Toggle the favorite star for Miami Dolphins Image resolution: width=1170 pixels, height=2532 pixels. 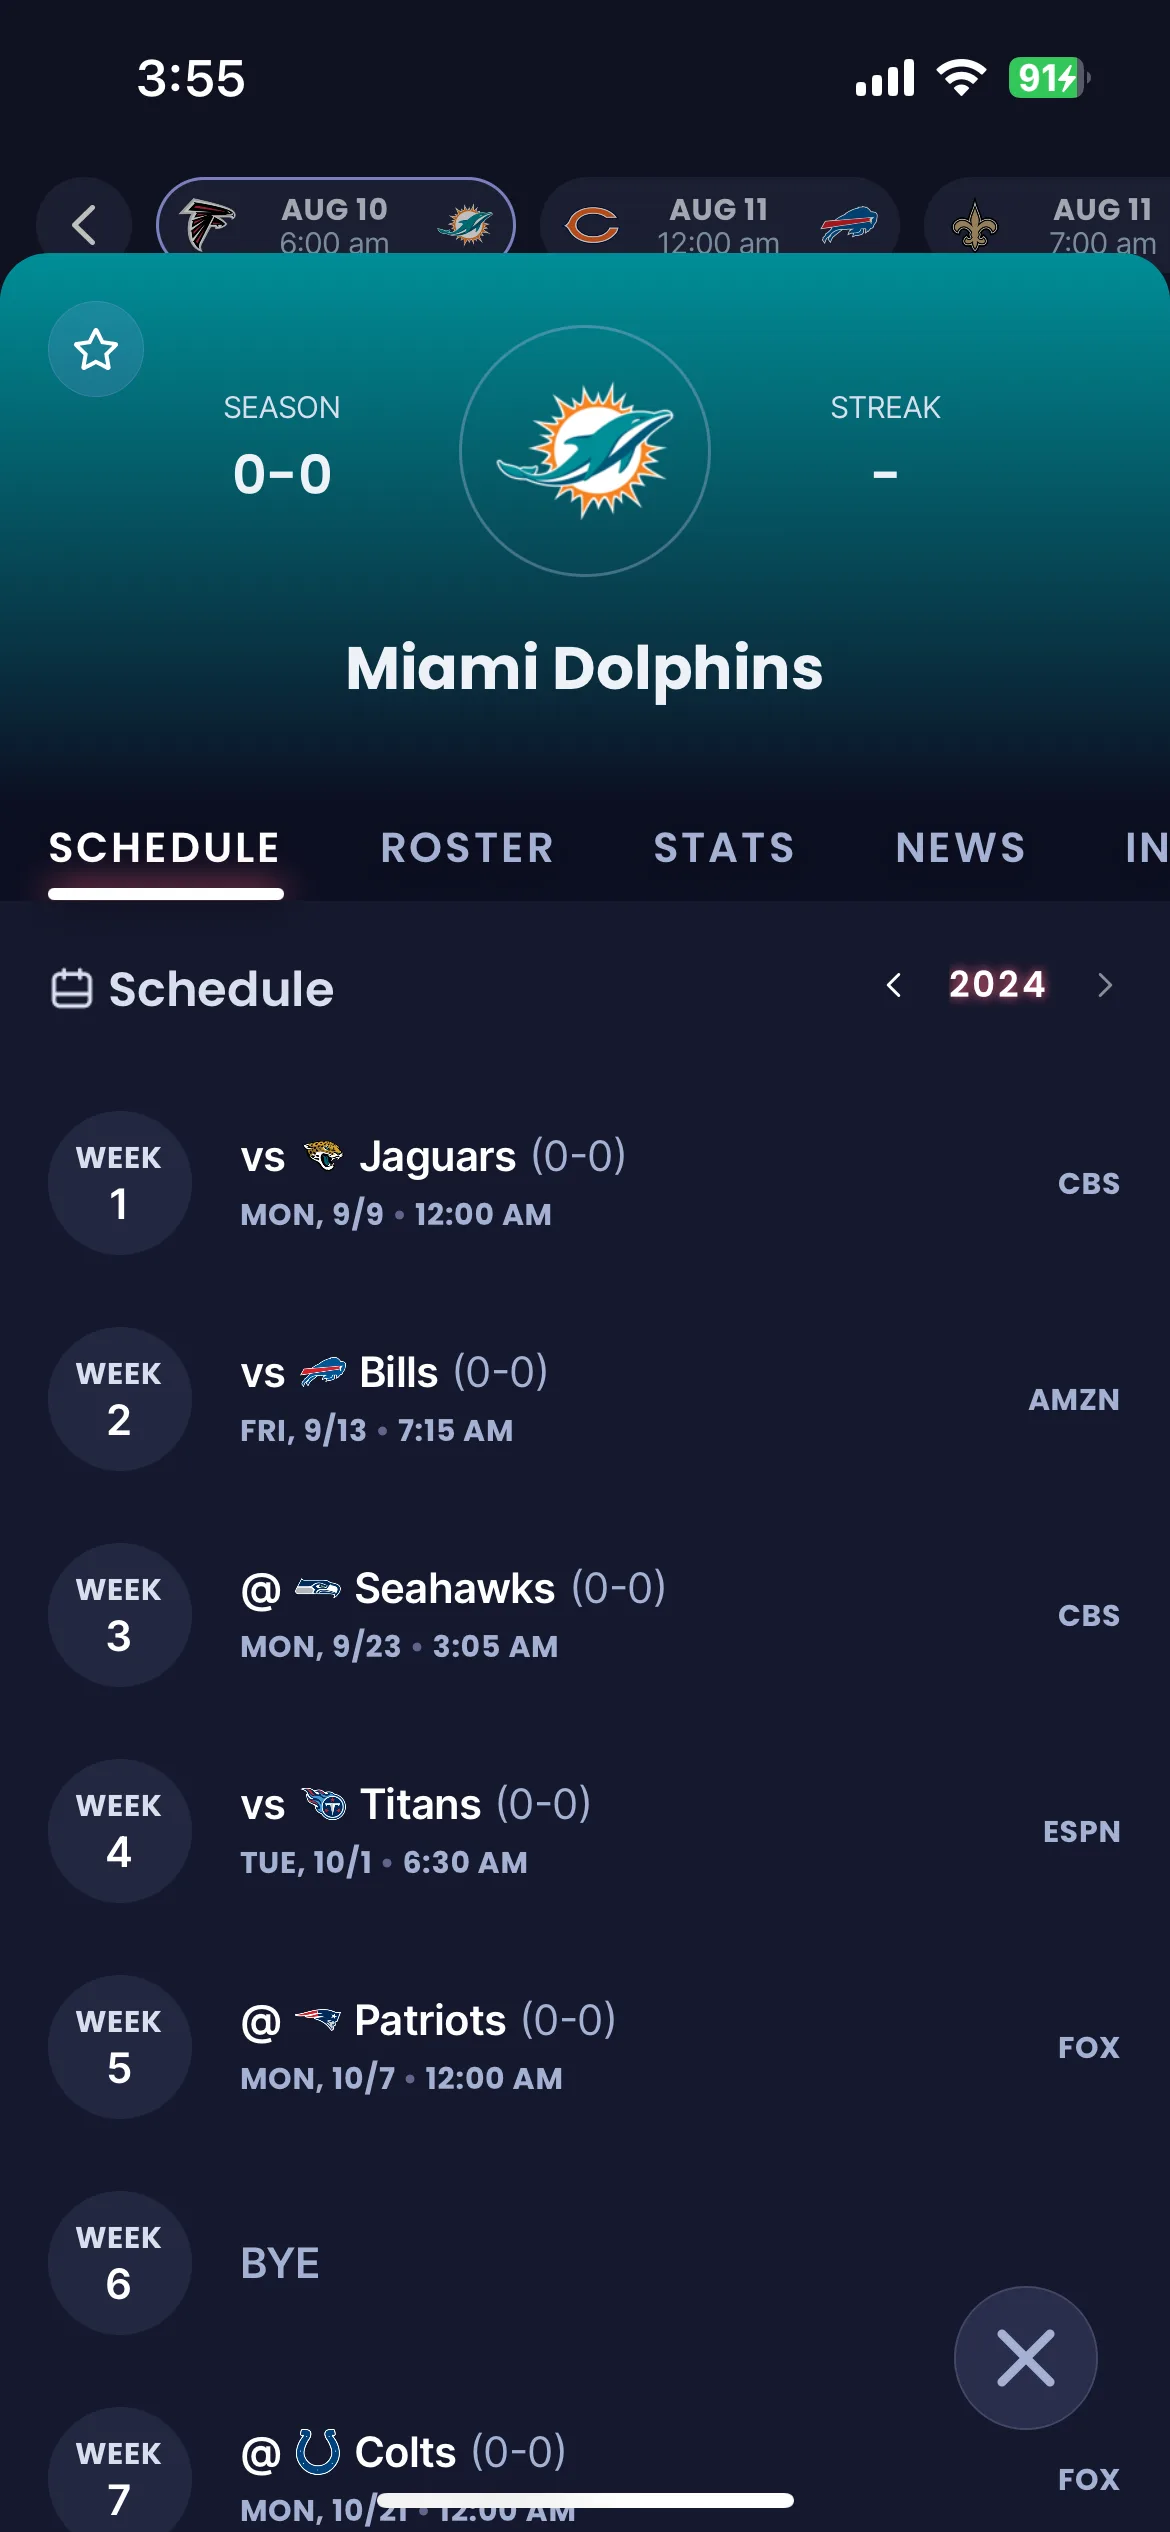[96, 349]
